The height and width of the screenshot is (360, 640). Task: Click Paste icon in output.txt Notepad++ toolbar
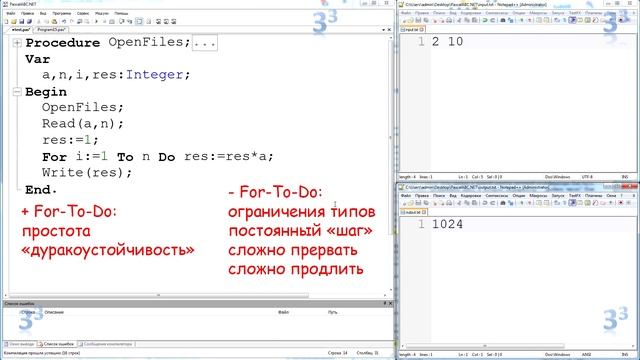tap(474, 203)
